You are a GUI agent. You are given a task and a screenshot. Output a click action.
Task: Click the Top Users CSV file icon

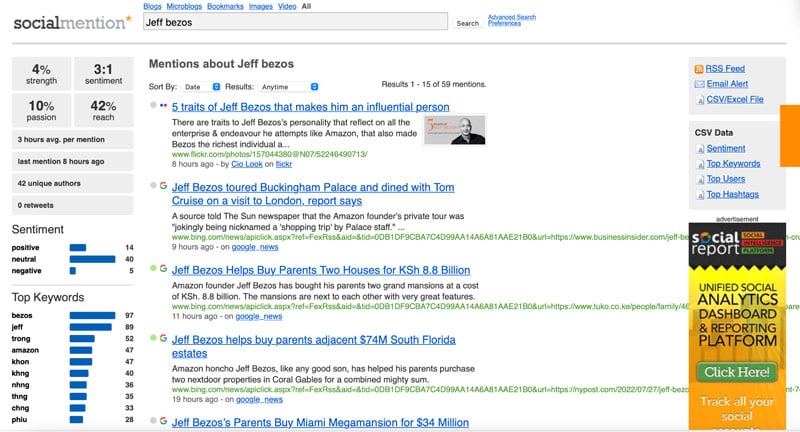coord(700,180)
